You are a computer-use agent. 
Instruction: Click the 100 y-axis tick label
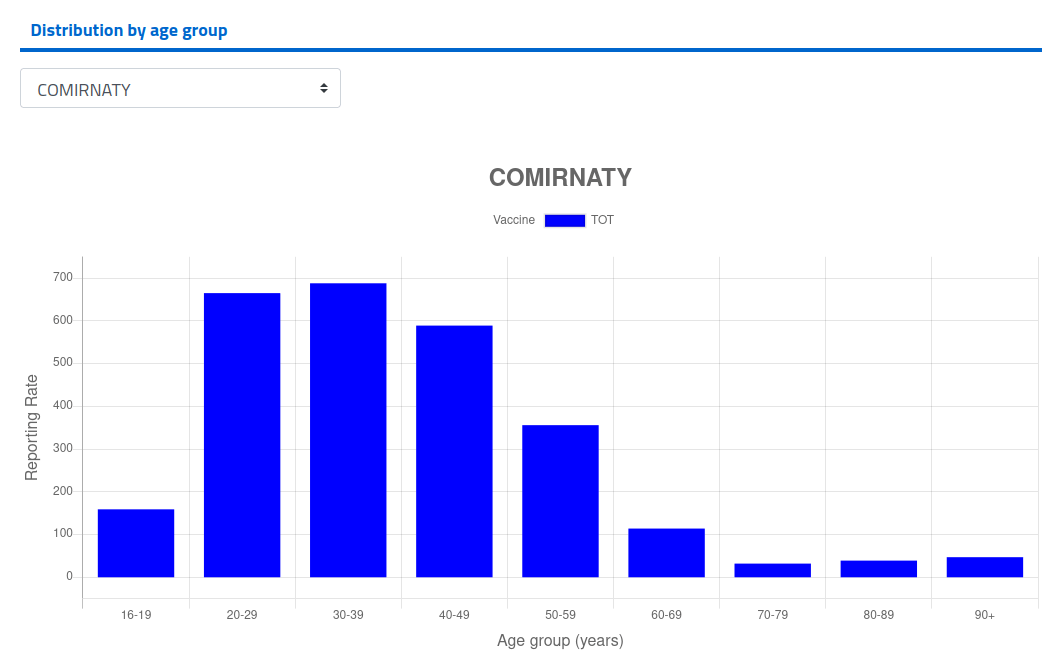tap(63, 533)
